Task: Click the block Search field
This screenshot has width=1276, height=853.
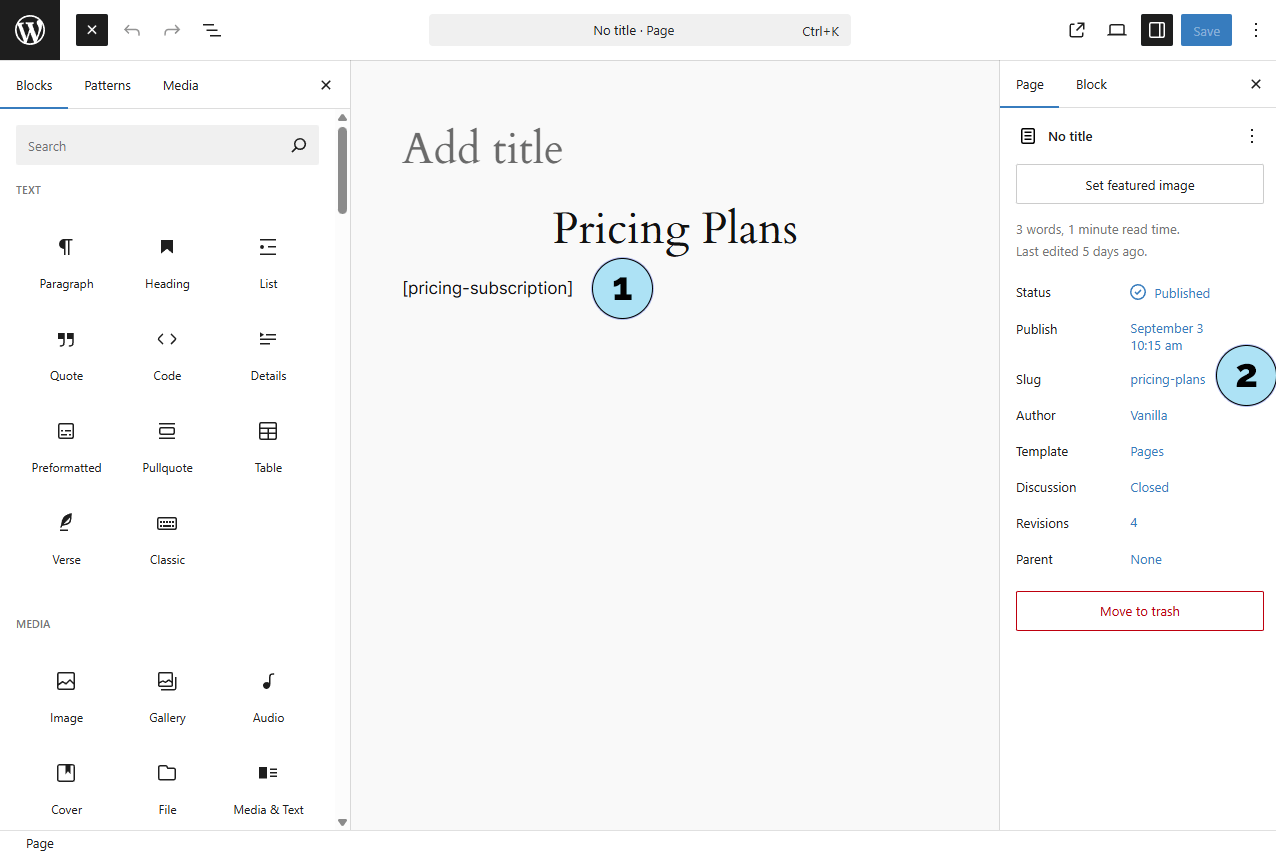Action: click(x=150, y=146)
